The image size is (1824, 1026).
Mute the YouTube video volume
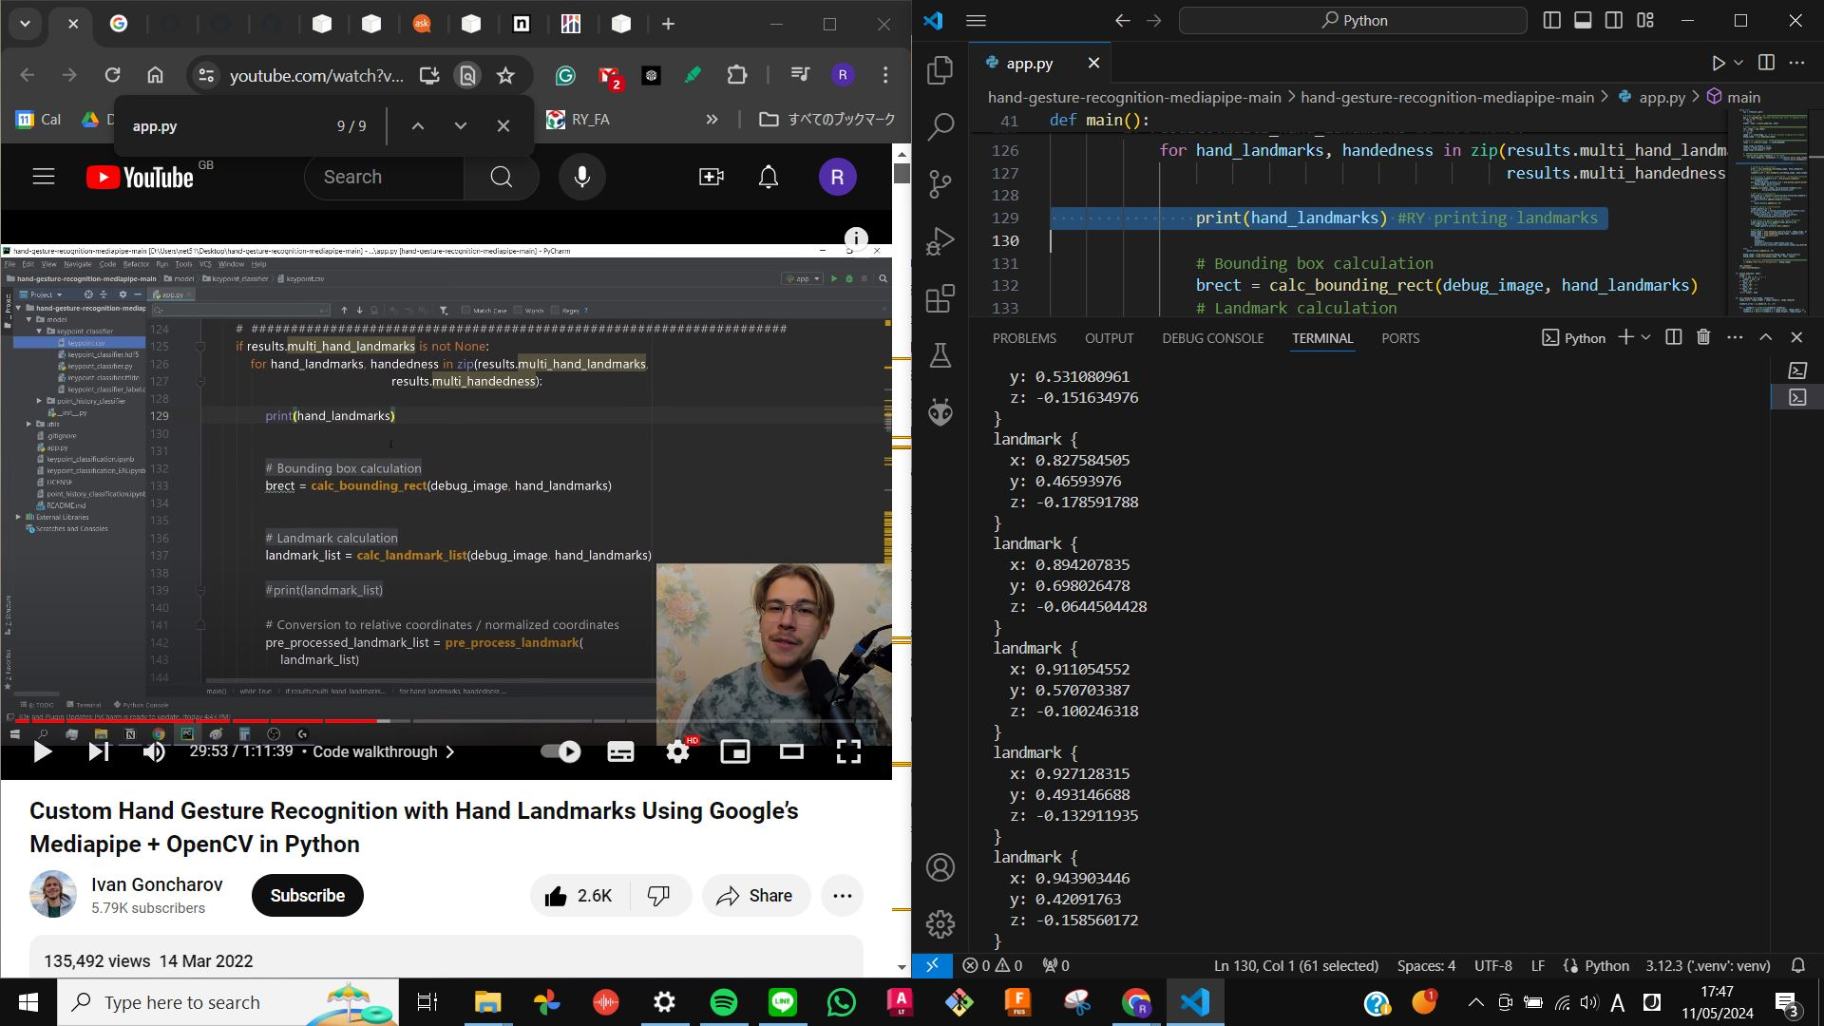pyautogui.click(x=154, y=751)
